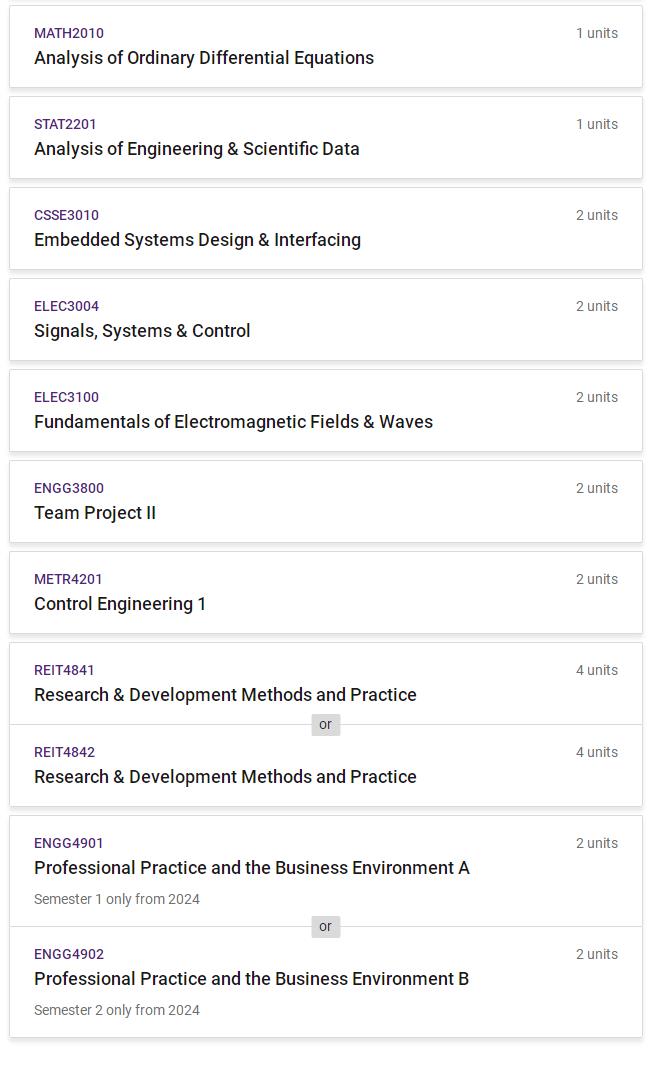
Task: Select the ELEC3004 course code
Action: click(x=67, y=306)
